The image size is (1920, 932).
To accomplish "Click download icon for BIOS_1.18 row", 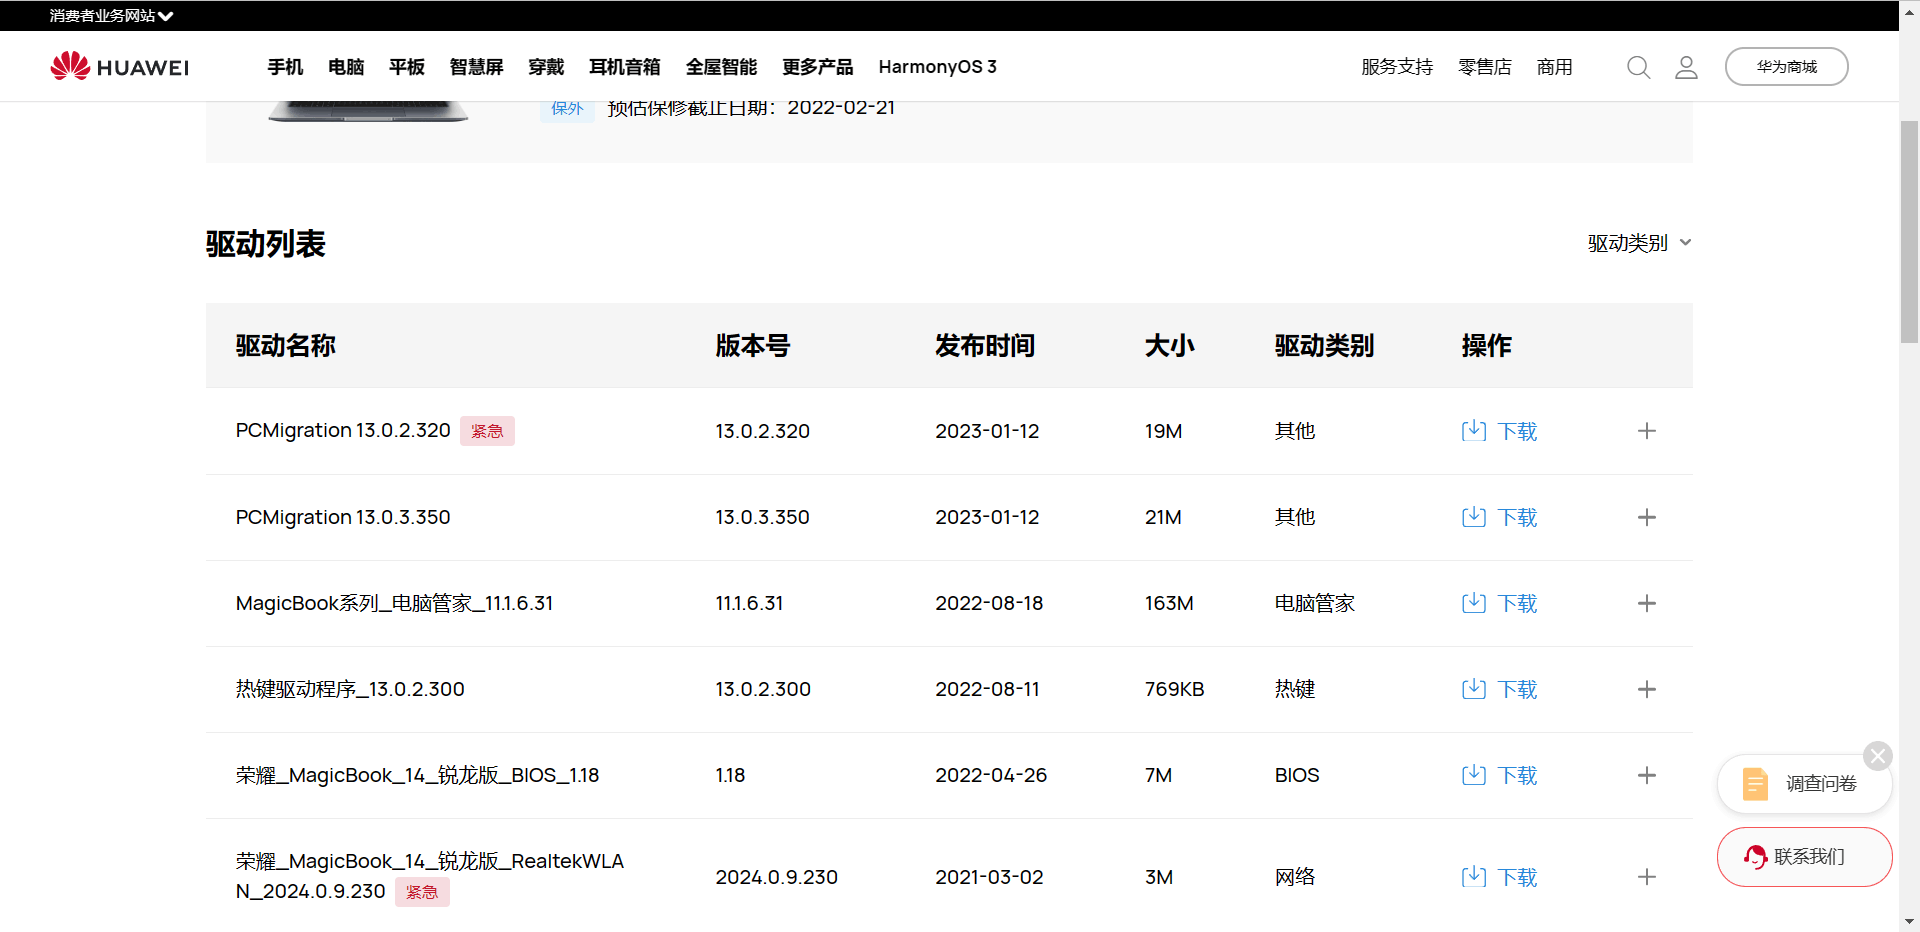I will pos(1474,775).
